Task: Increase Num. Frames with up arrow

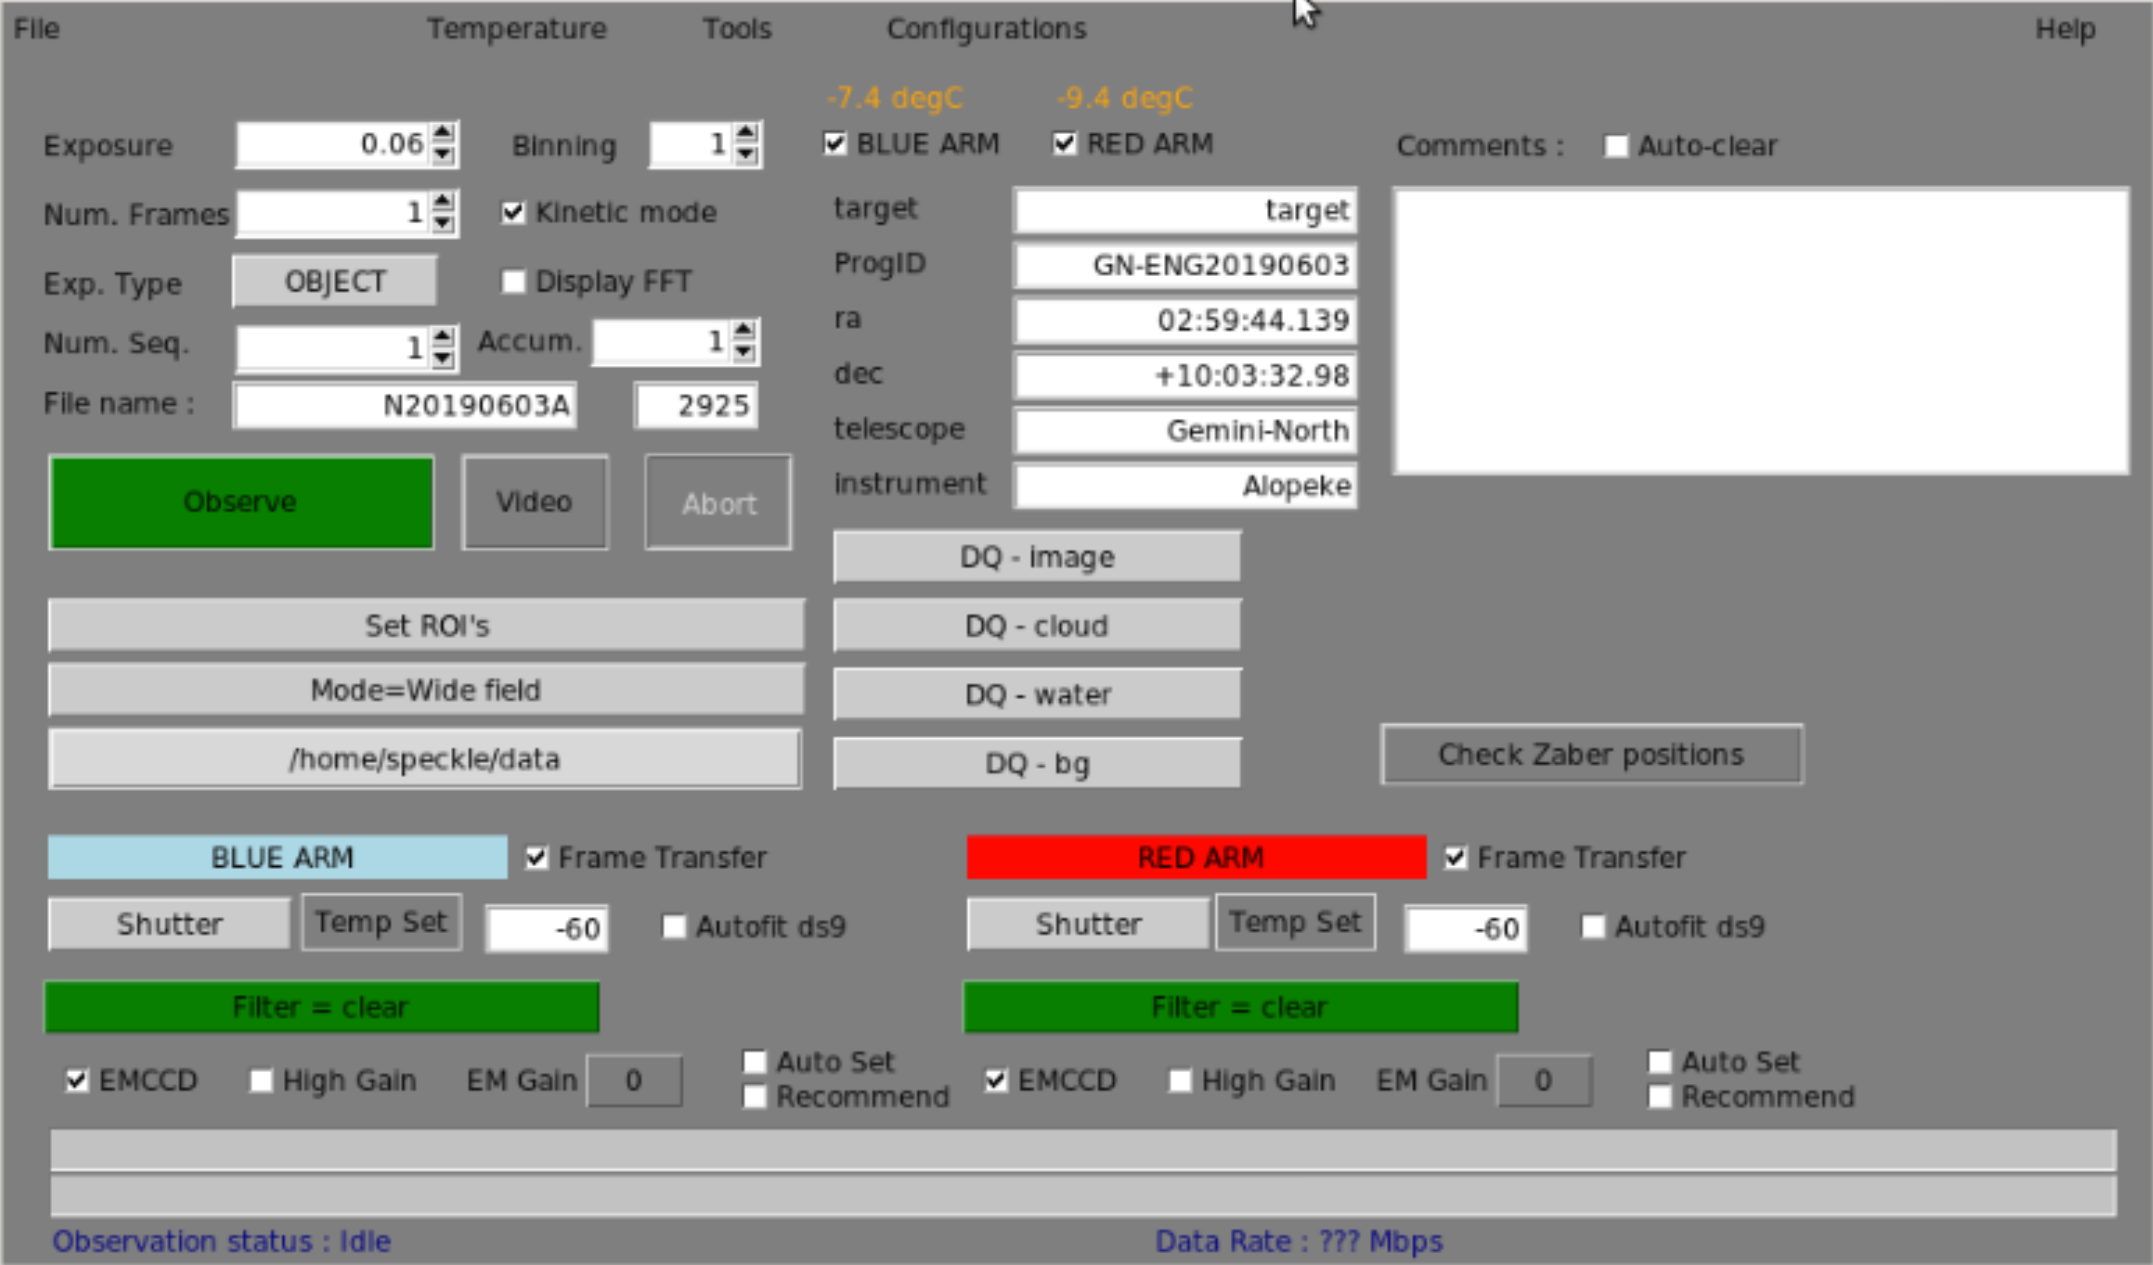Action: (443, 202)
